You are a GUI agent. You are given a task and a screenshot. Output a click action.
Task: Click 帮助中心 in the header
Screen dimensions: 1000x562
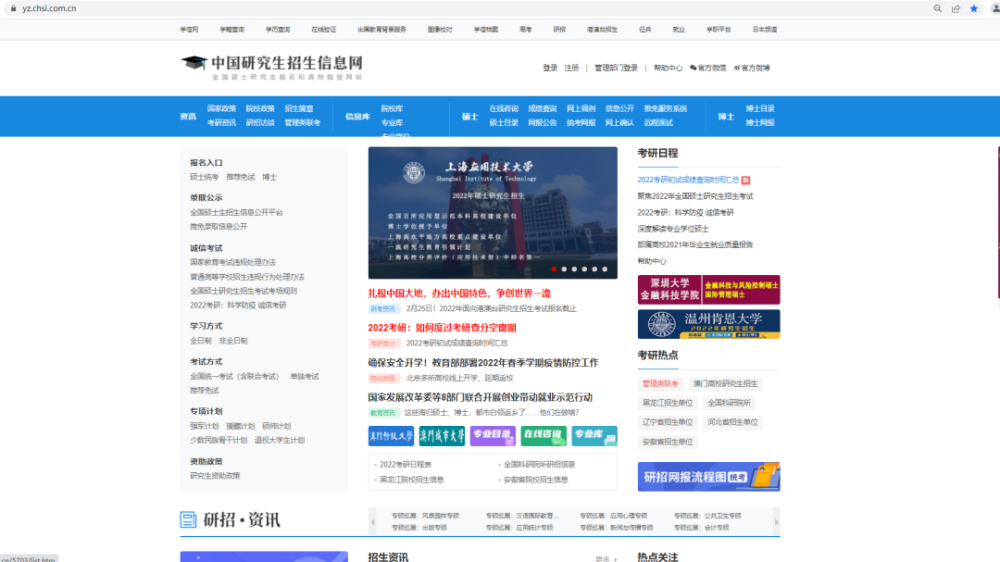[668, 68]
